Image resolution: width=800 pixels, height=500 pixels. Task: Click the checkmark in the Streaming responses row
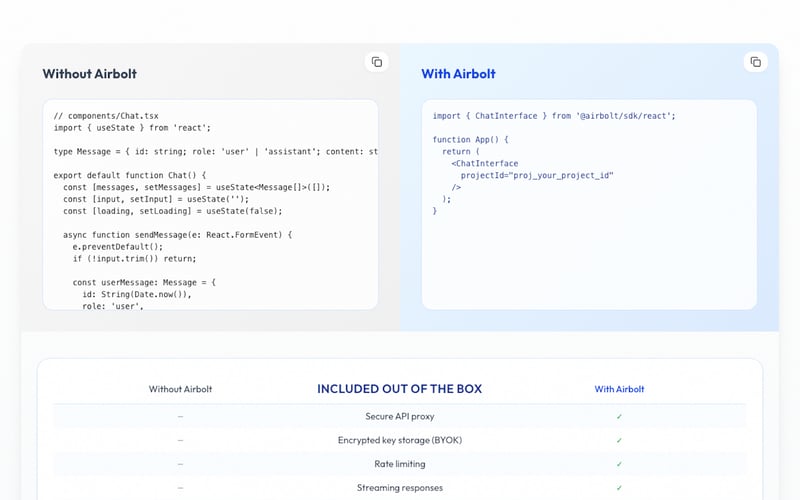619,488
